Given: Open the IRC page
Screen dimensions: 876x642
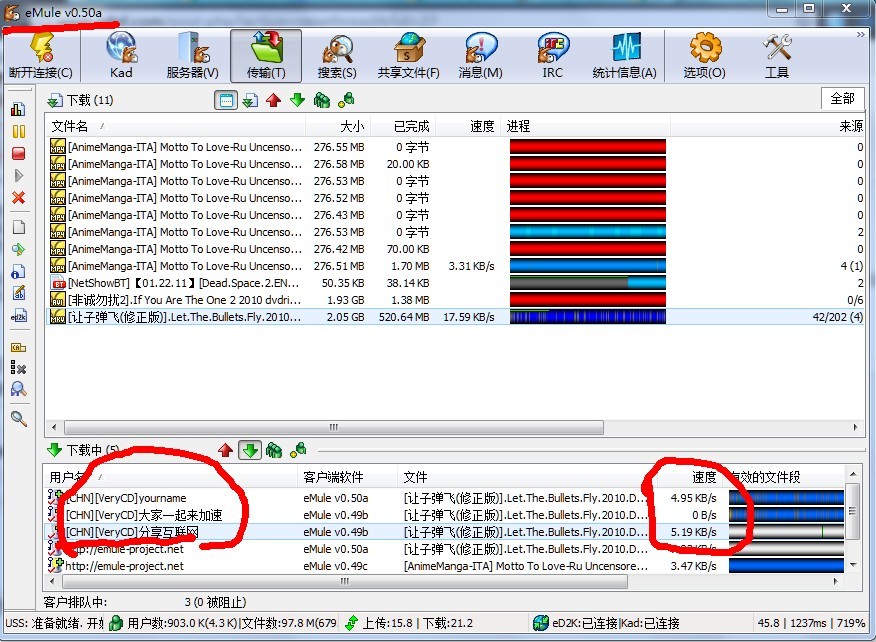Looking at the screenshot, I should point(552,55).
